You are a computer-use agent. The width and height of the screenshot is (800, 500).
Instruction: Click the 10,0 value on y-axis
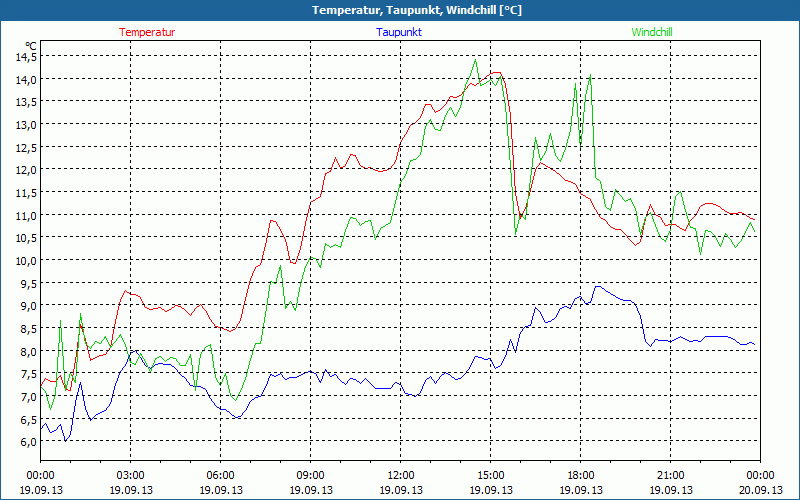pos(25,260)
